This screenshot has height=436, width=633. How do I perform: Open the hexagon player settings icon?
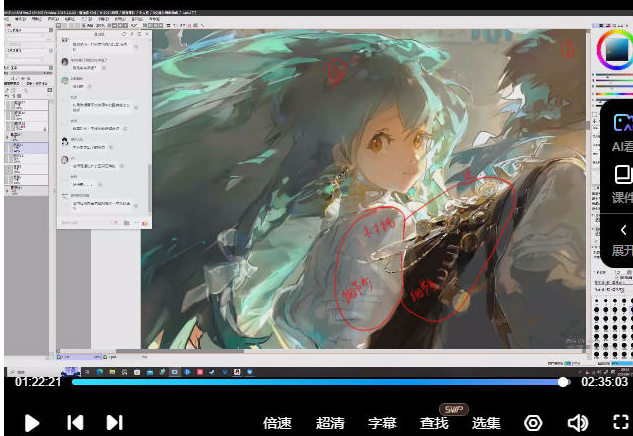(x=533, y=423)
